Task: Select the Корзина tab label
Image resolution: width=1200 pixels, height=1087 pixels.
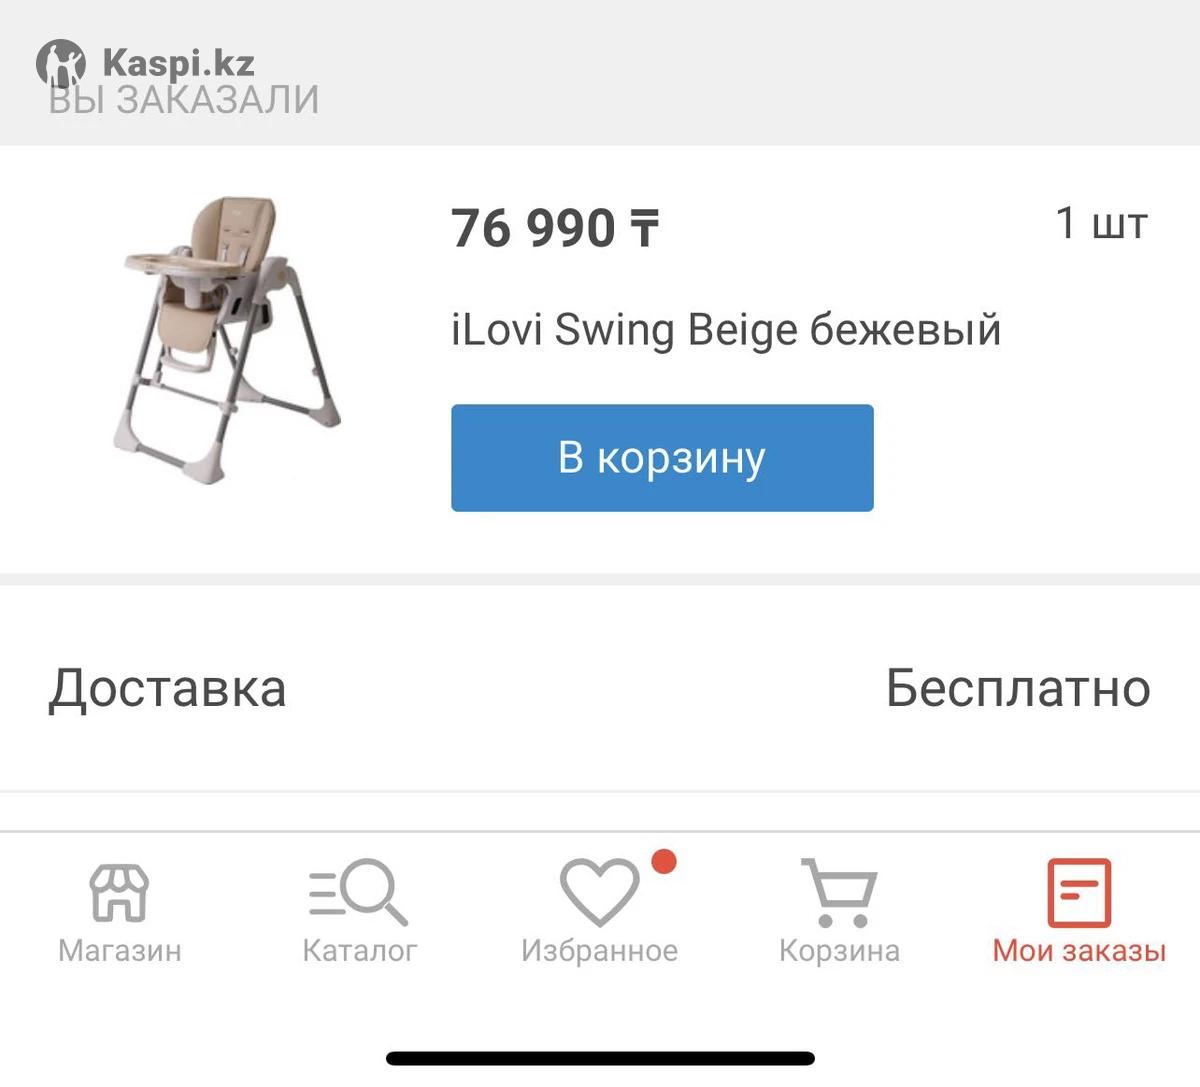Action: (x=839, y=950)
